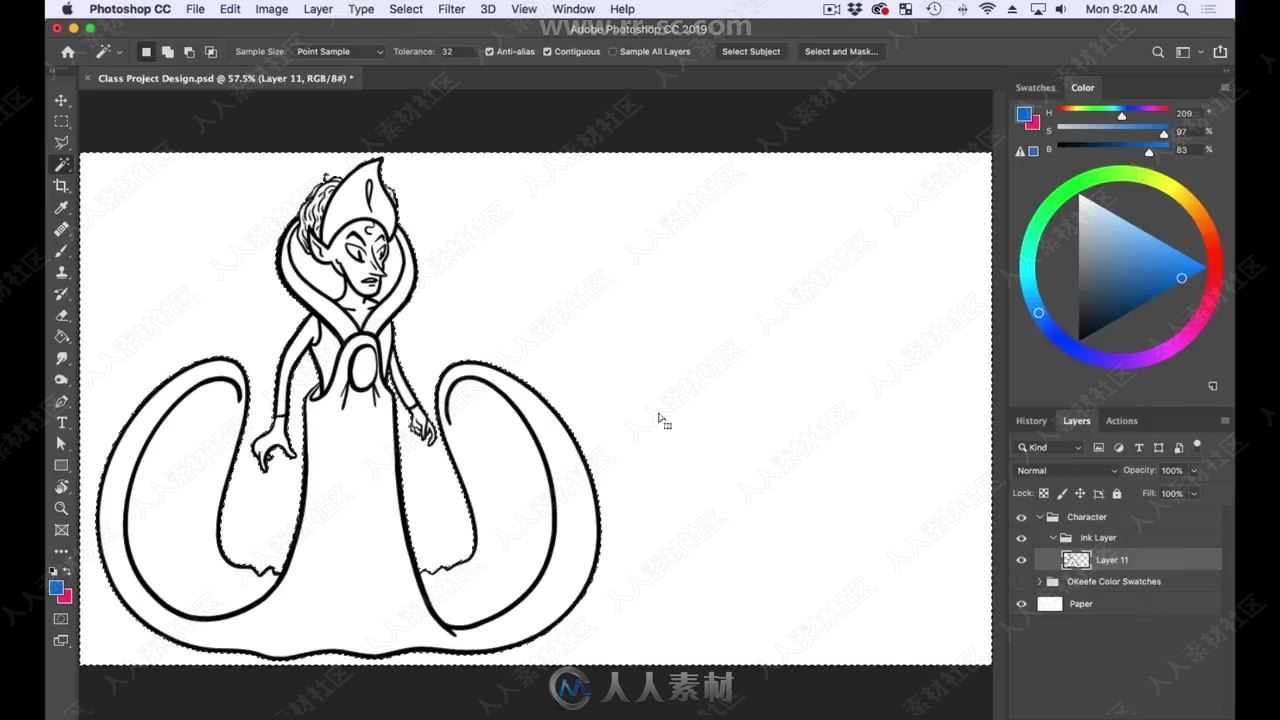Open the Select menu
Screen dimensions: 1280x720
[405, 9]
